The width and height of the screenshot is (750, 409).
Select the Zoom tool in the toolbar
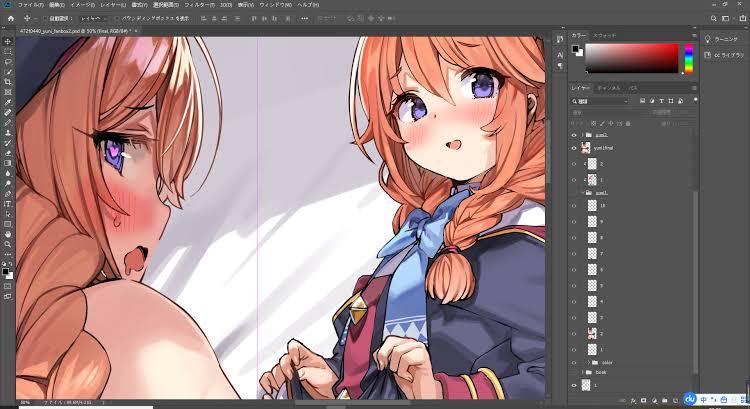pos(8,243)
